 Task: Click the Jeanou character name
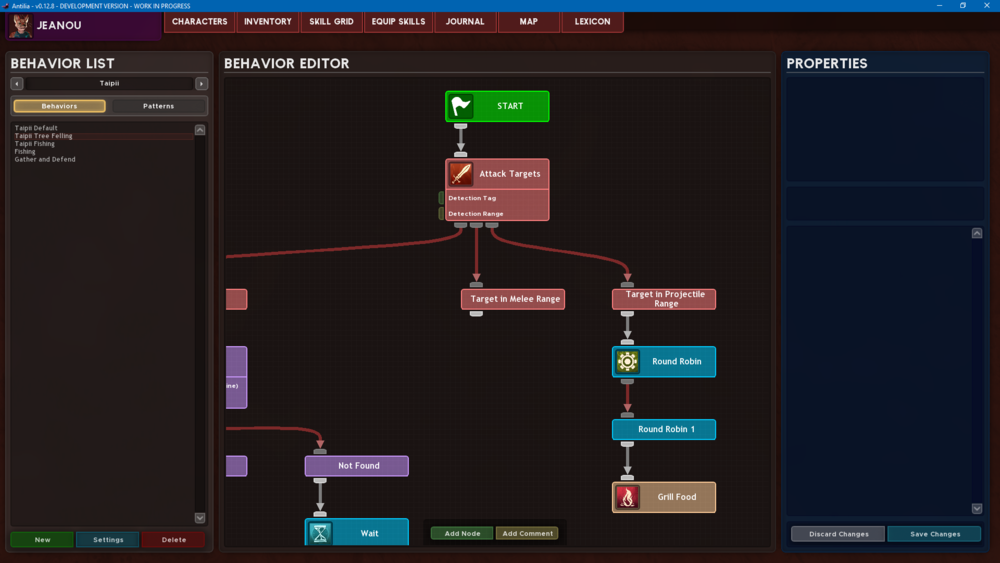(x=59, y=26)
